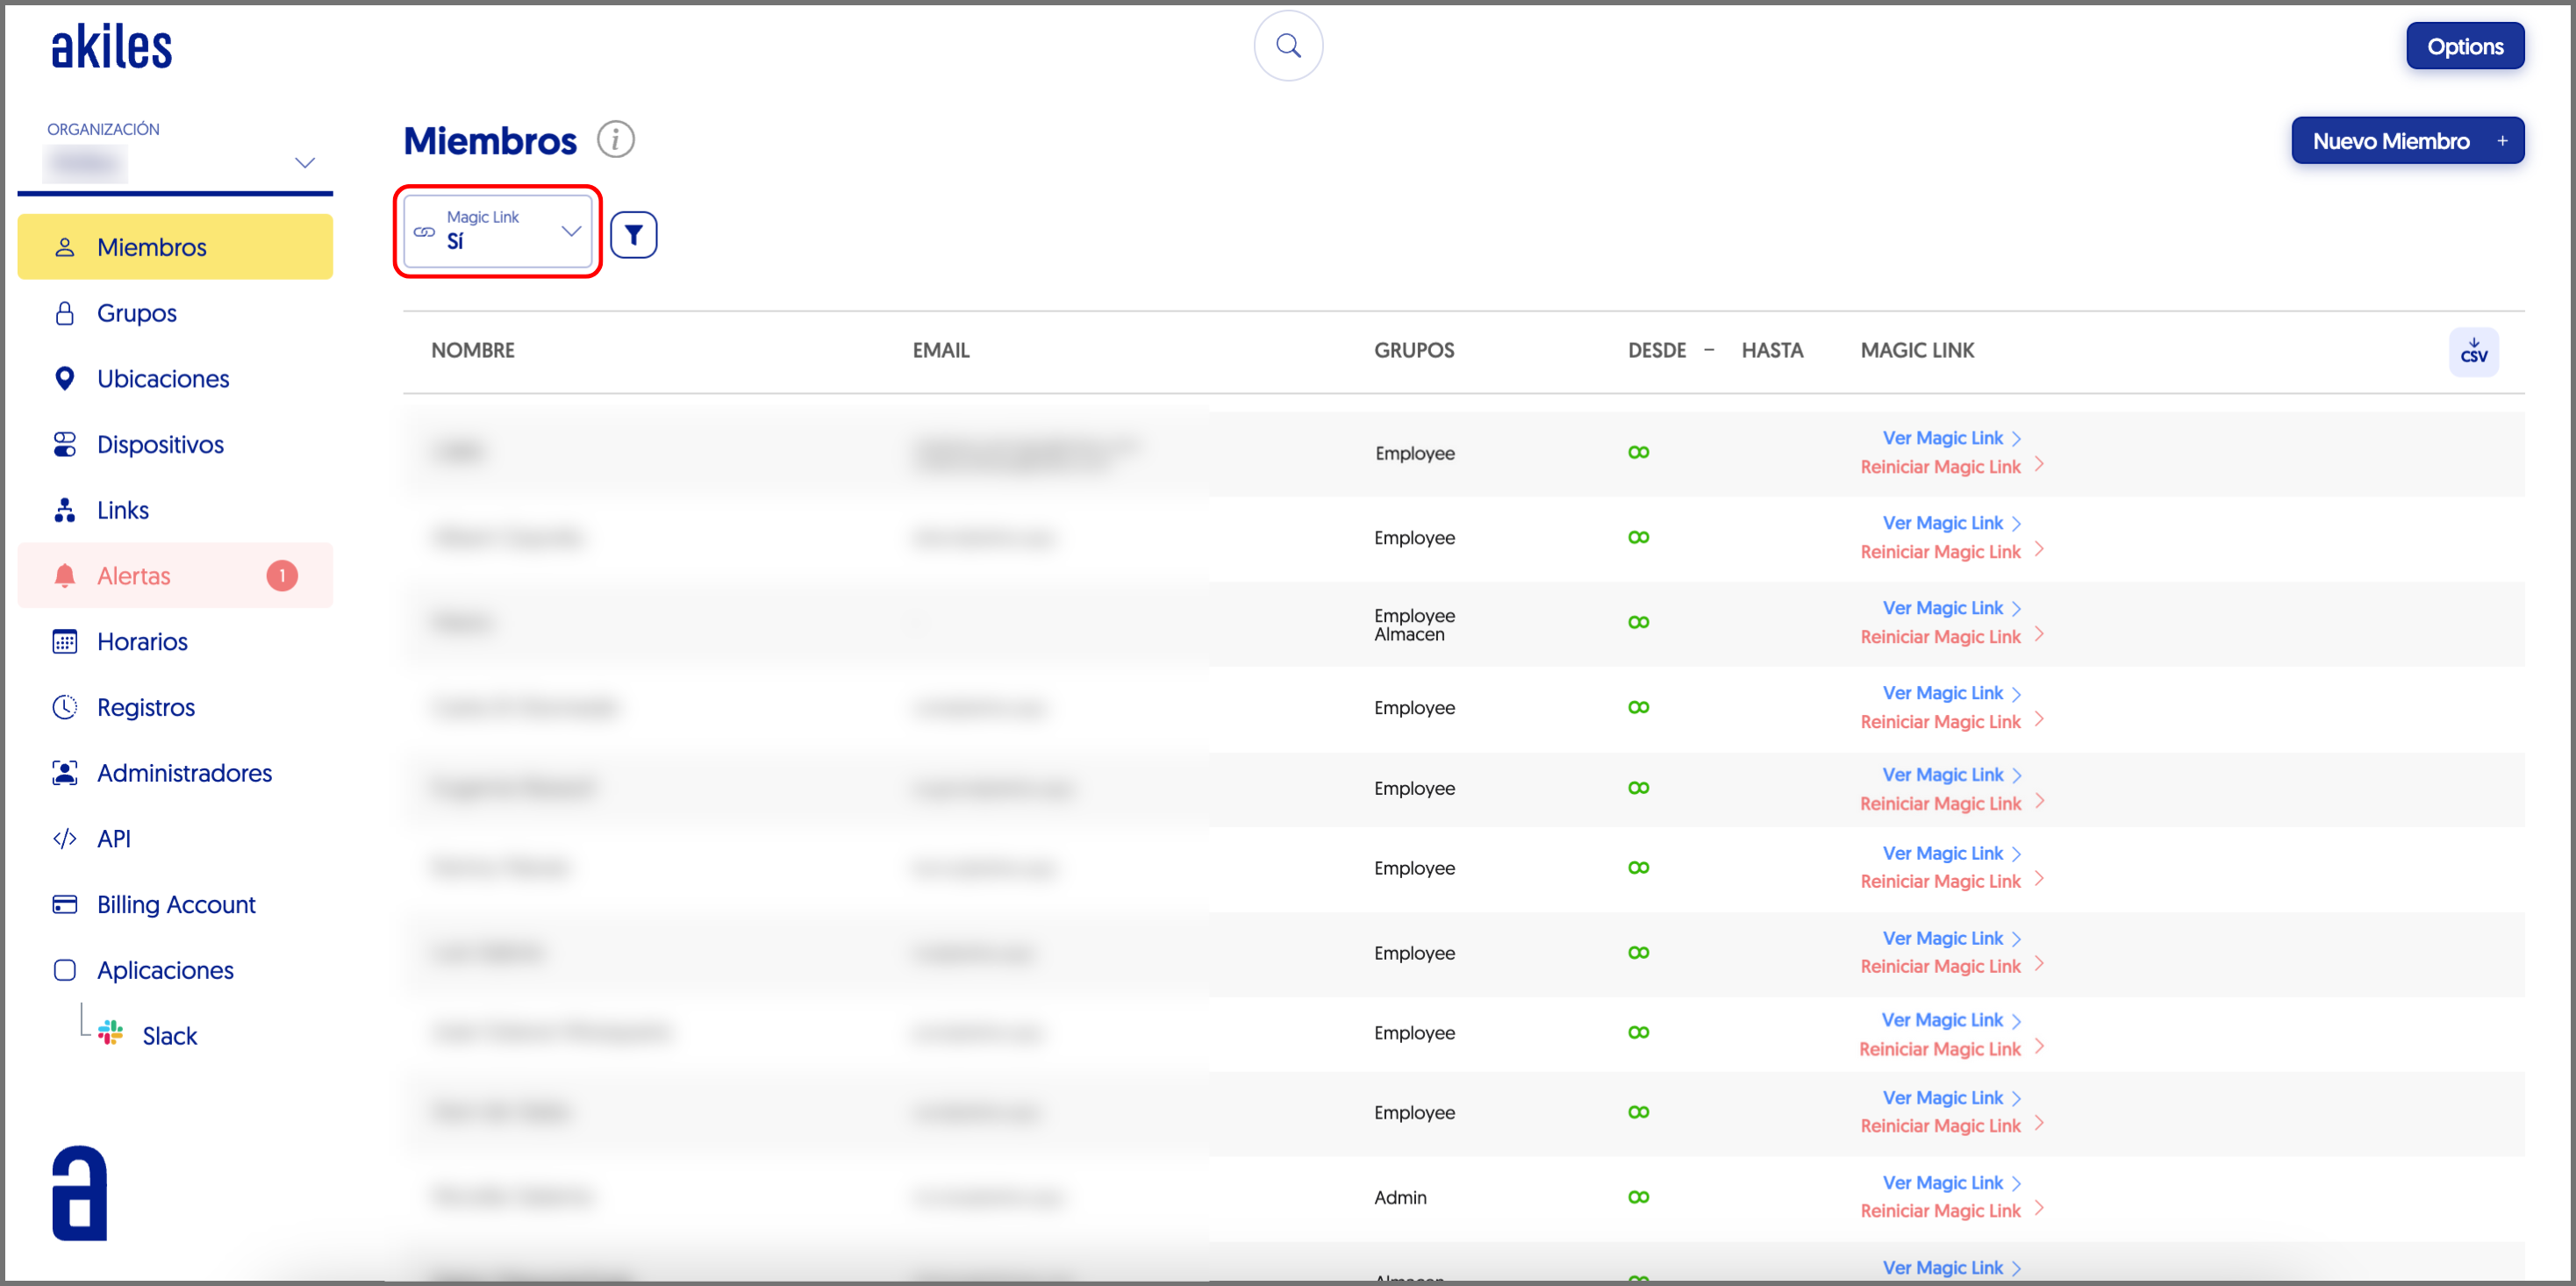This screenshot has height=1286, width=2576.
Task: Click the info icon beside Miembros
Action: tap(615, 139)
